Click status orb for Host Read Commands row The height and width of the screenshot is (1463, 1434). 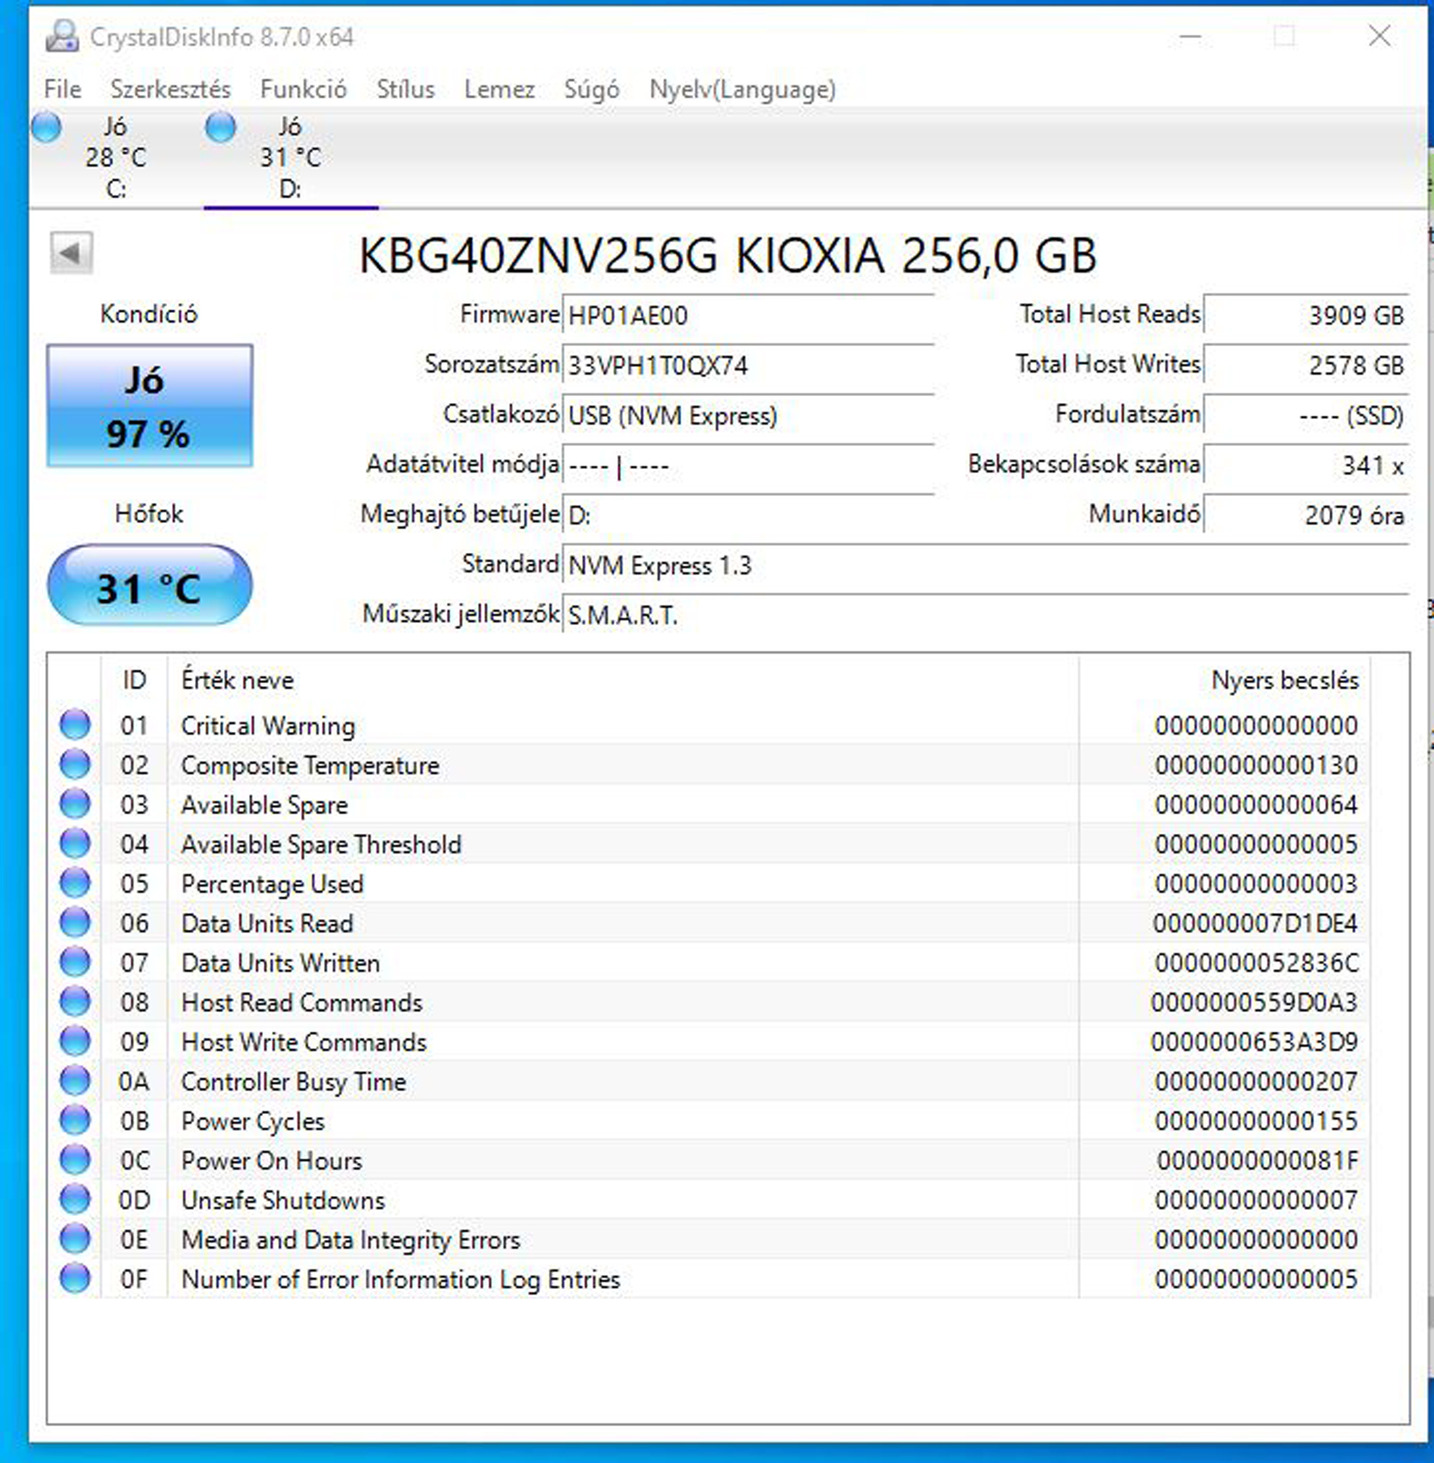(75, 1002)
